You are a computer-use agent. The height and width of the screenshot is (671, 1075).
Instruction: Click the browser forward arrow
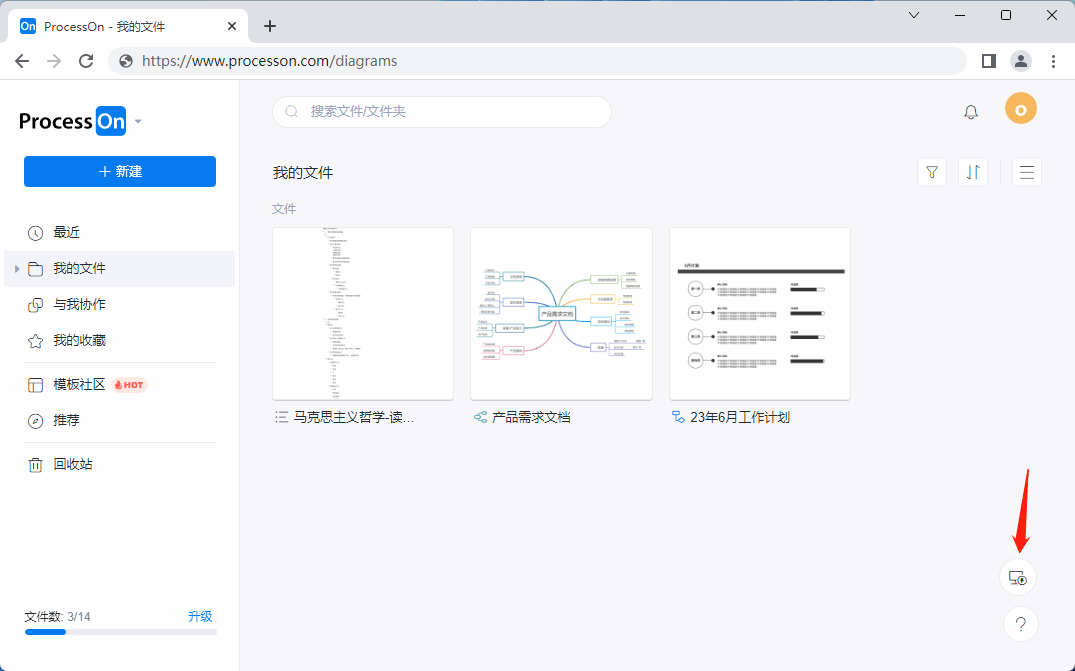[x=53, y=61]
